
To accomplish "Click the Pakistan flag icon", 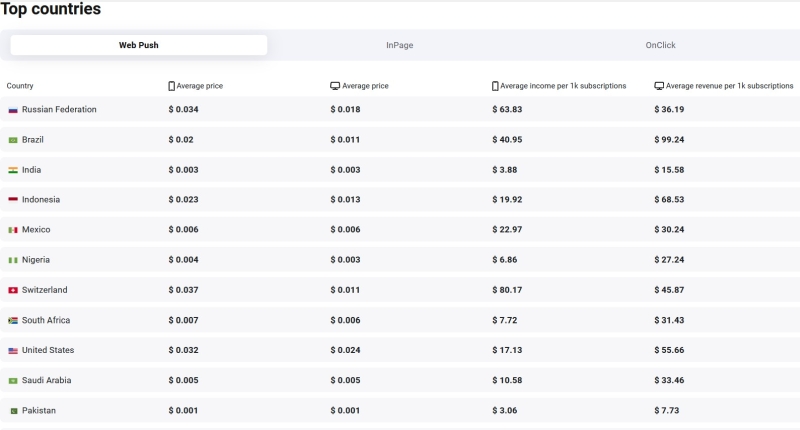I will point(14,411).
